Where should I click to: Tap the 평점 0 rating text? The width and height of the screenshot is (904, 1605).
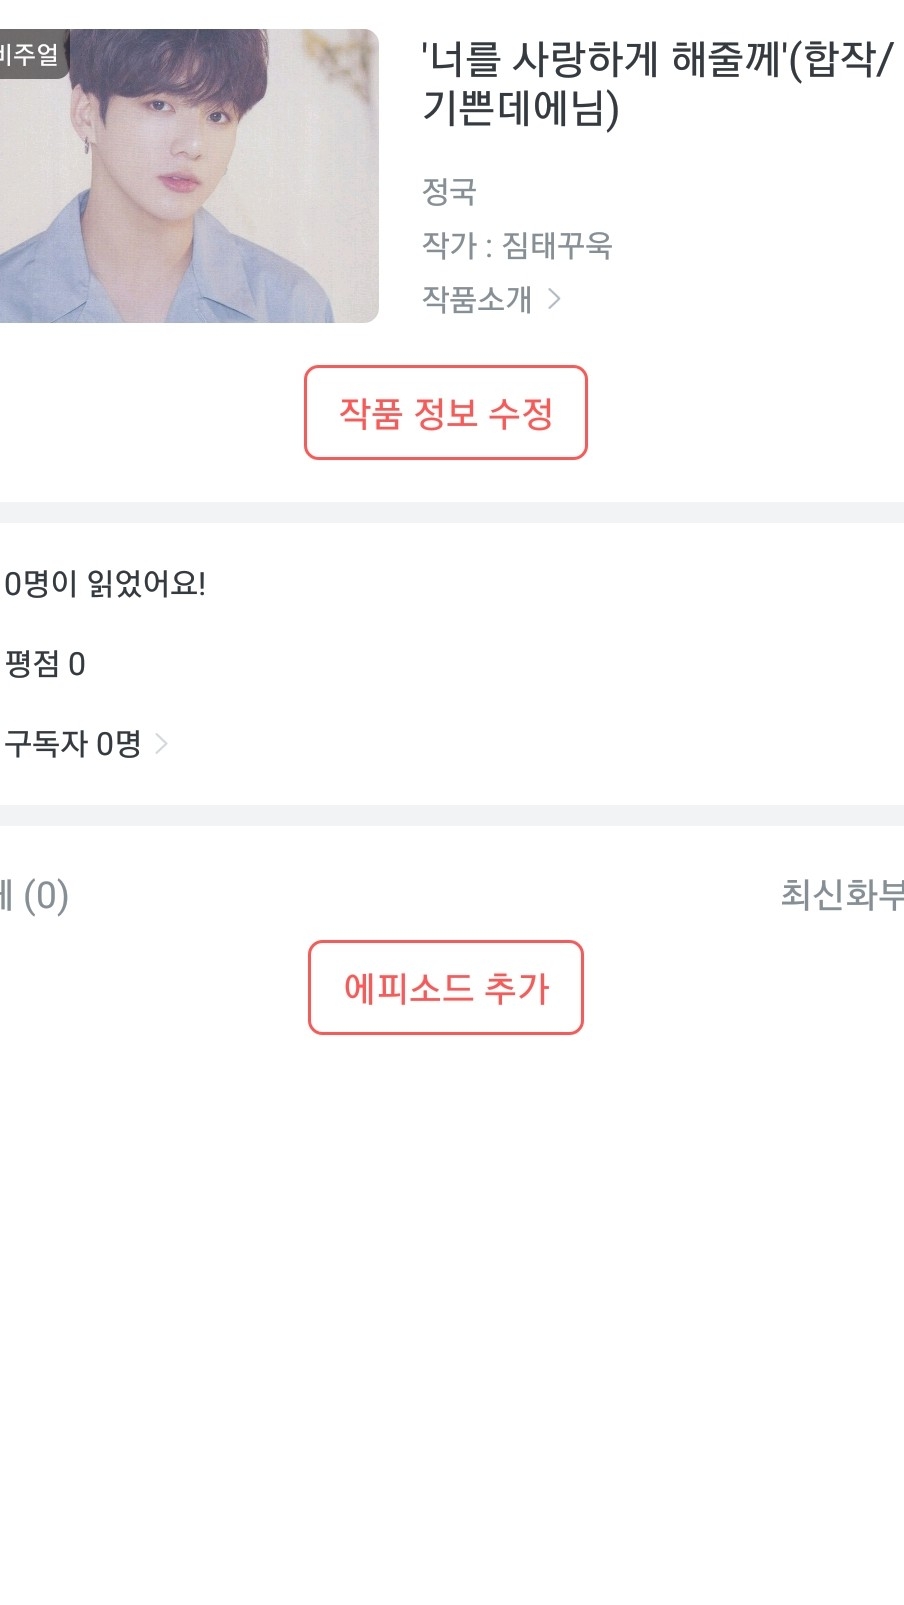[45, 664]
